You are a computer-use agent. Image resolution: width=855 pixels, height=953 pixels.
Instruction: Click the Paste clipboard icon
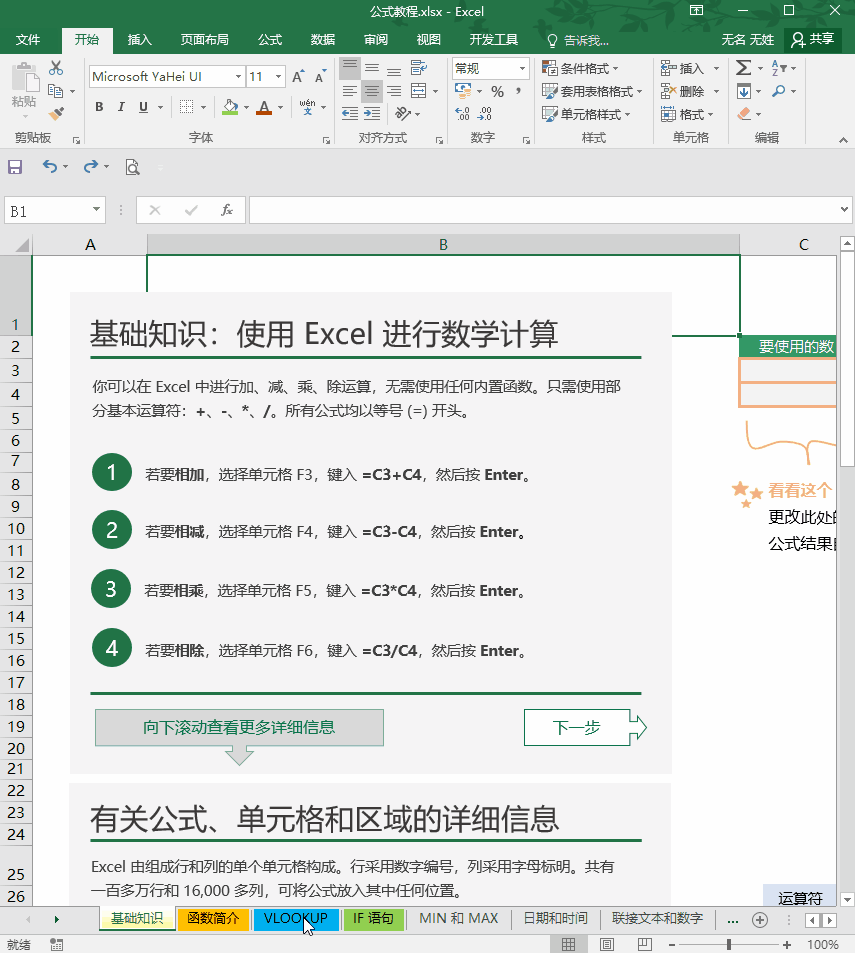click(24, 78)
